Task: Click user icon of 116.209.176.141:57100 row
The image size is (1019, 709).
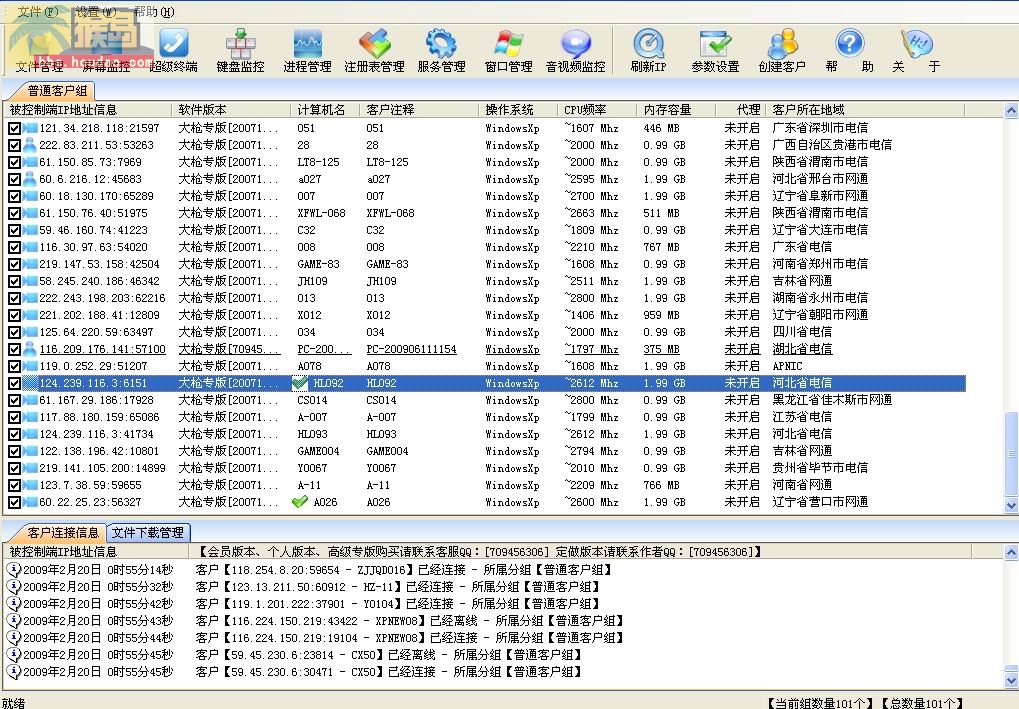Action: point(29,349)
